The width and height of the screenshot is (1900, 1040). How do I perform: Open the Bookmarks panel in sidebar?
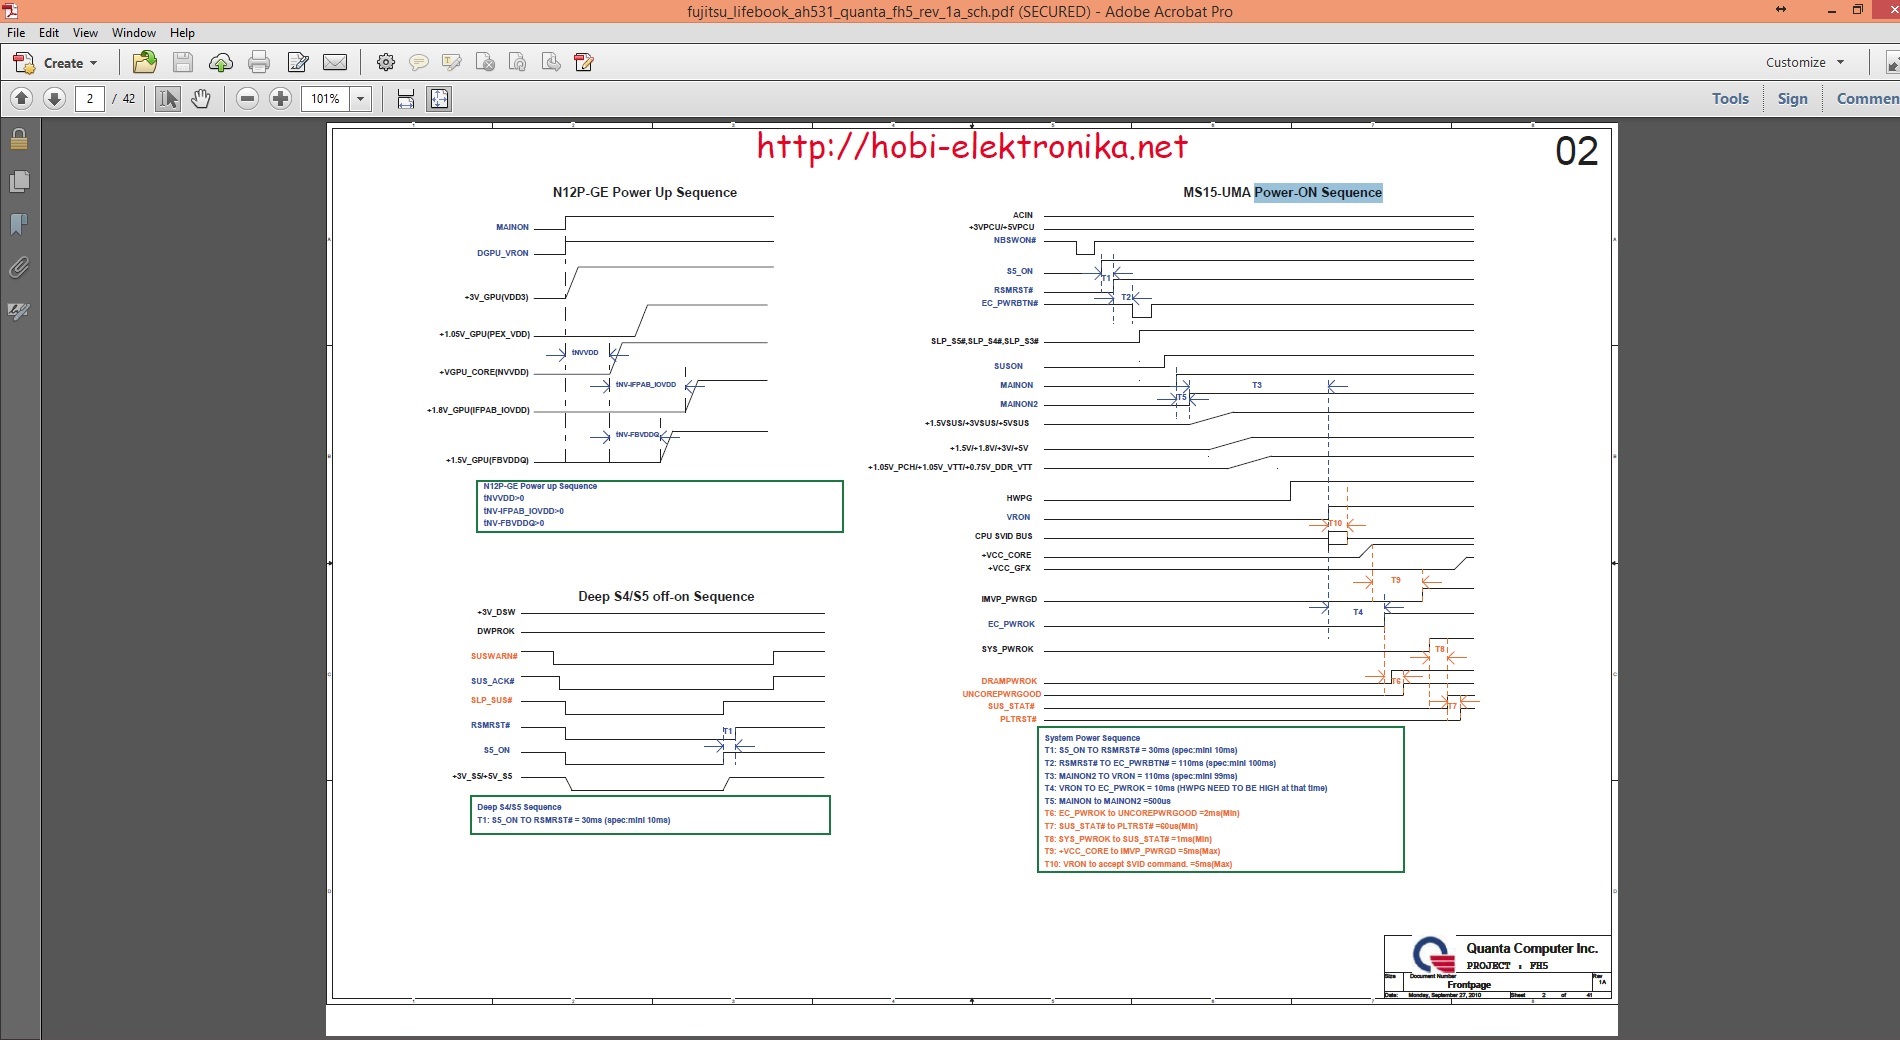coord(18,225)
